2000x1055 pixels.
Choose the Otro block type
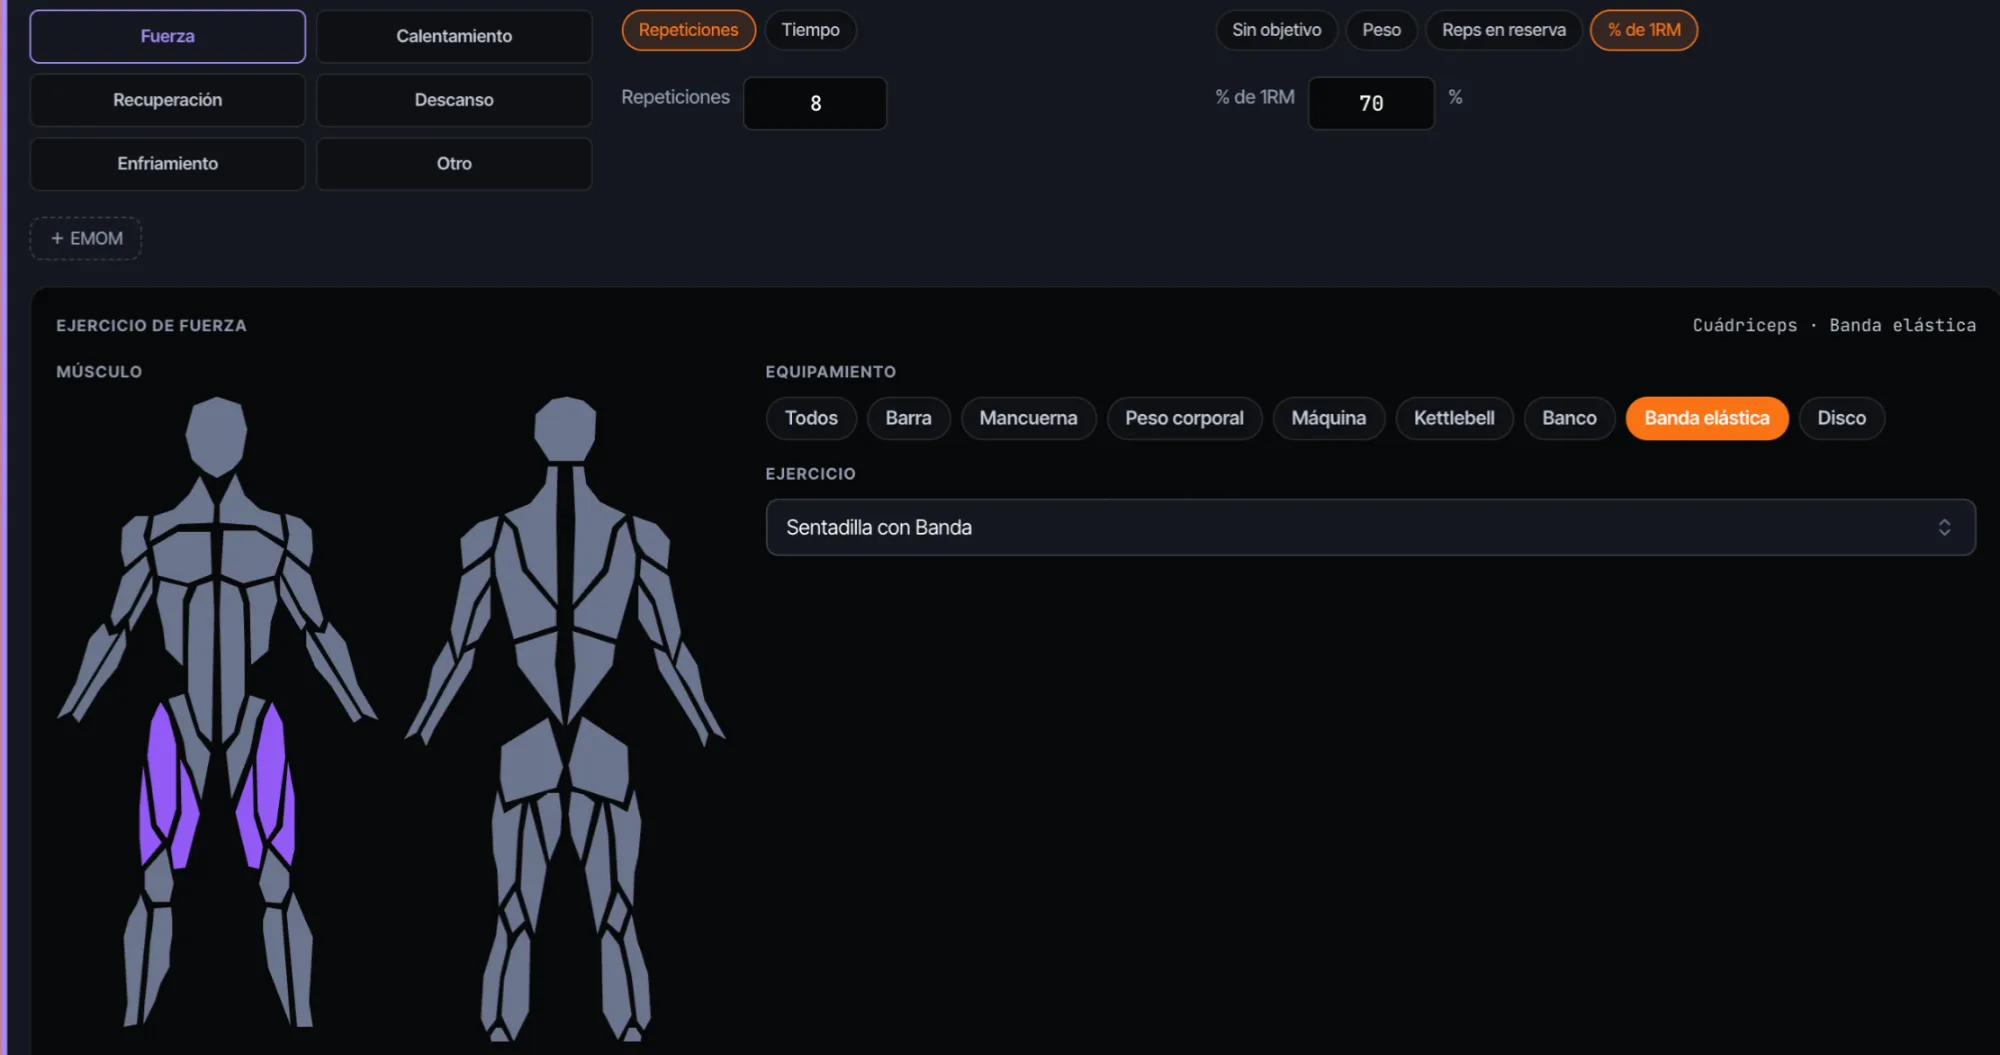coord(454,163)
